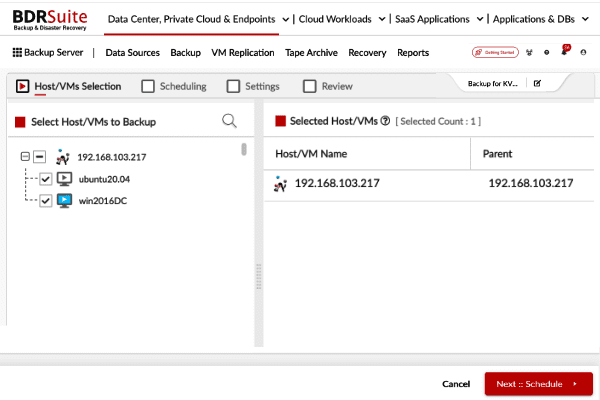The height and width of the screenshot is (400, 600).
Task: Toggle the 192.168.103.217 host checkbox
Action: click(x=39, y=157)
